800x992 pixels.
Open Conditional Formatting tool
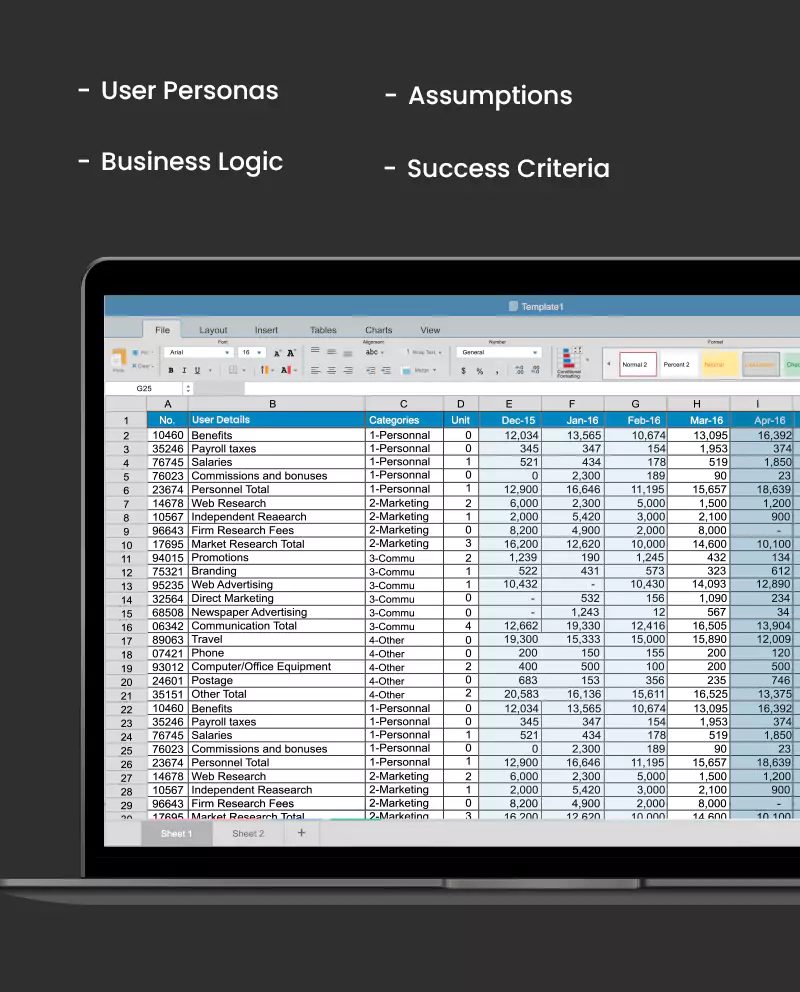click(x=569, y=362)
